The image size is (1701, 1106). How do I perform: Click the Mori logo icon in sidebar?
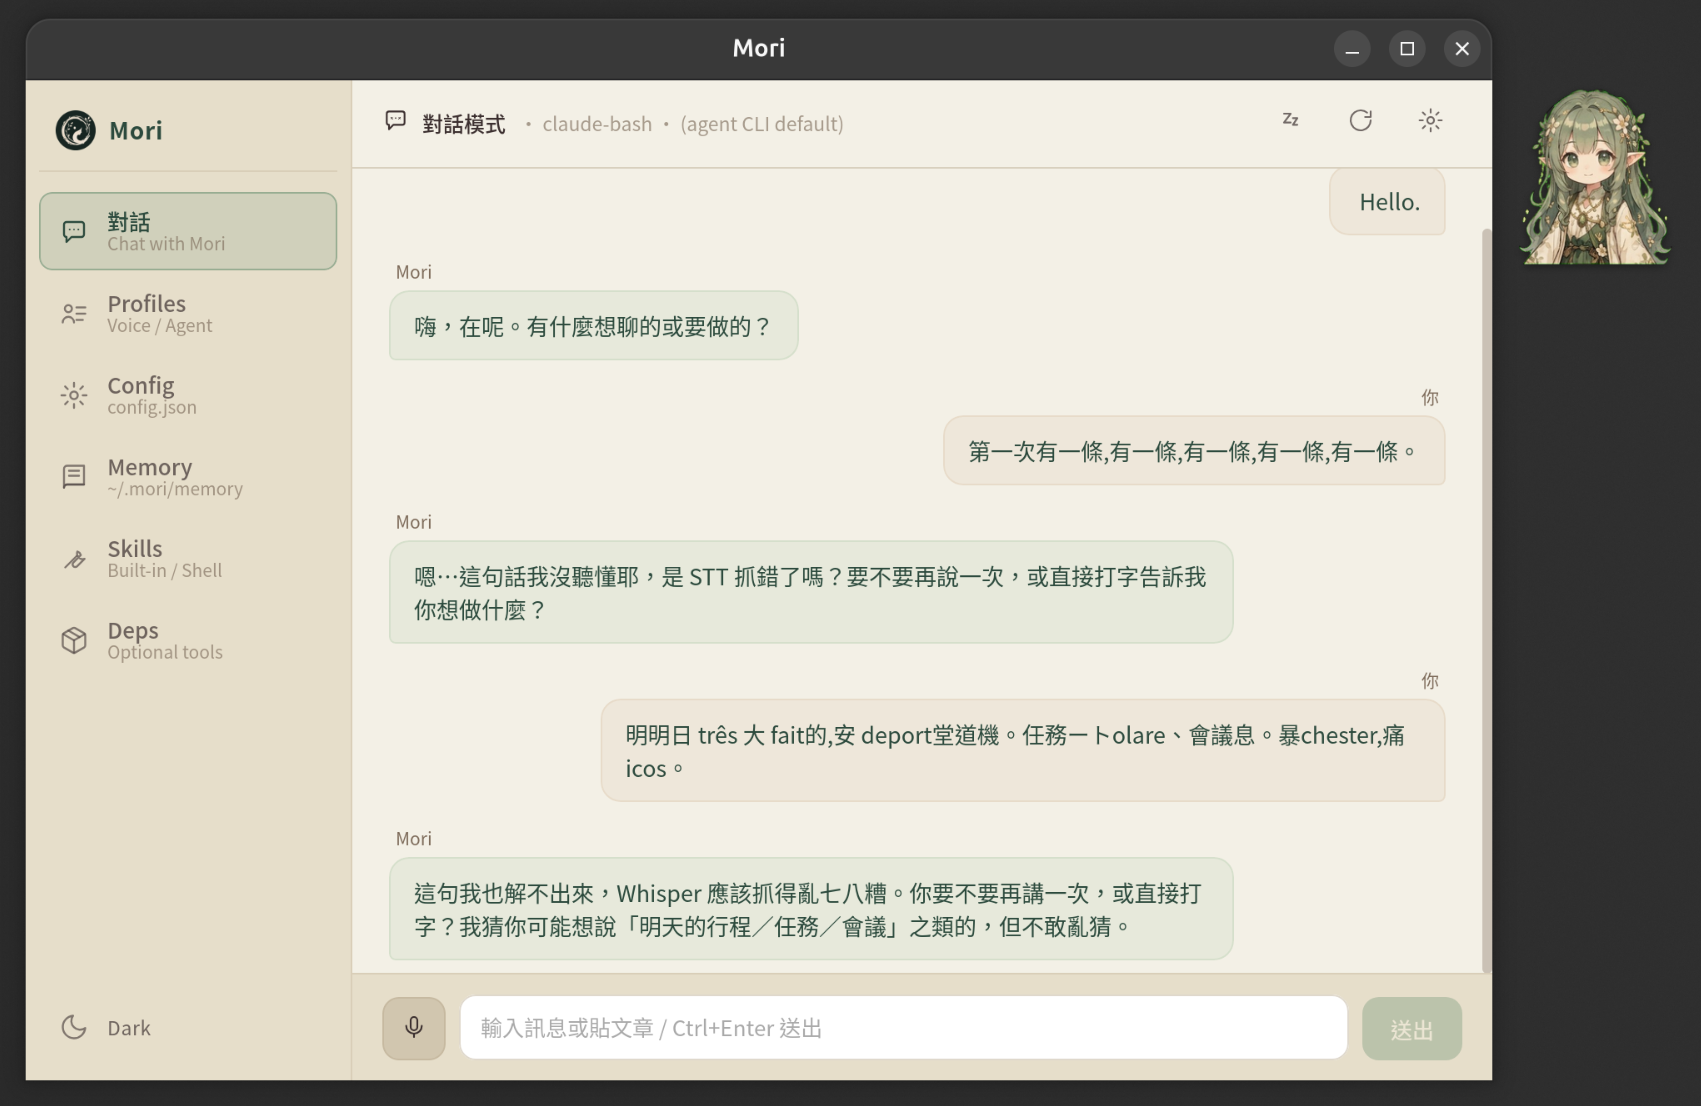[75, 130]
